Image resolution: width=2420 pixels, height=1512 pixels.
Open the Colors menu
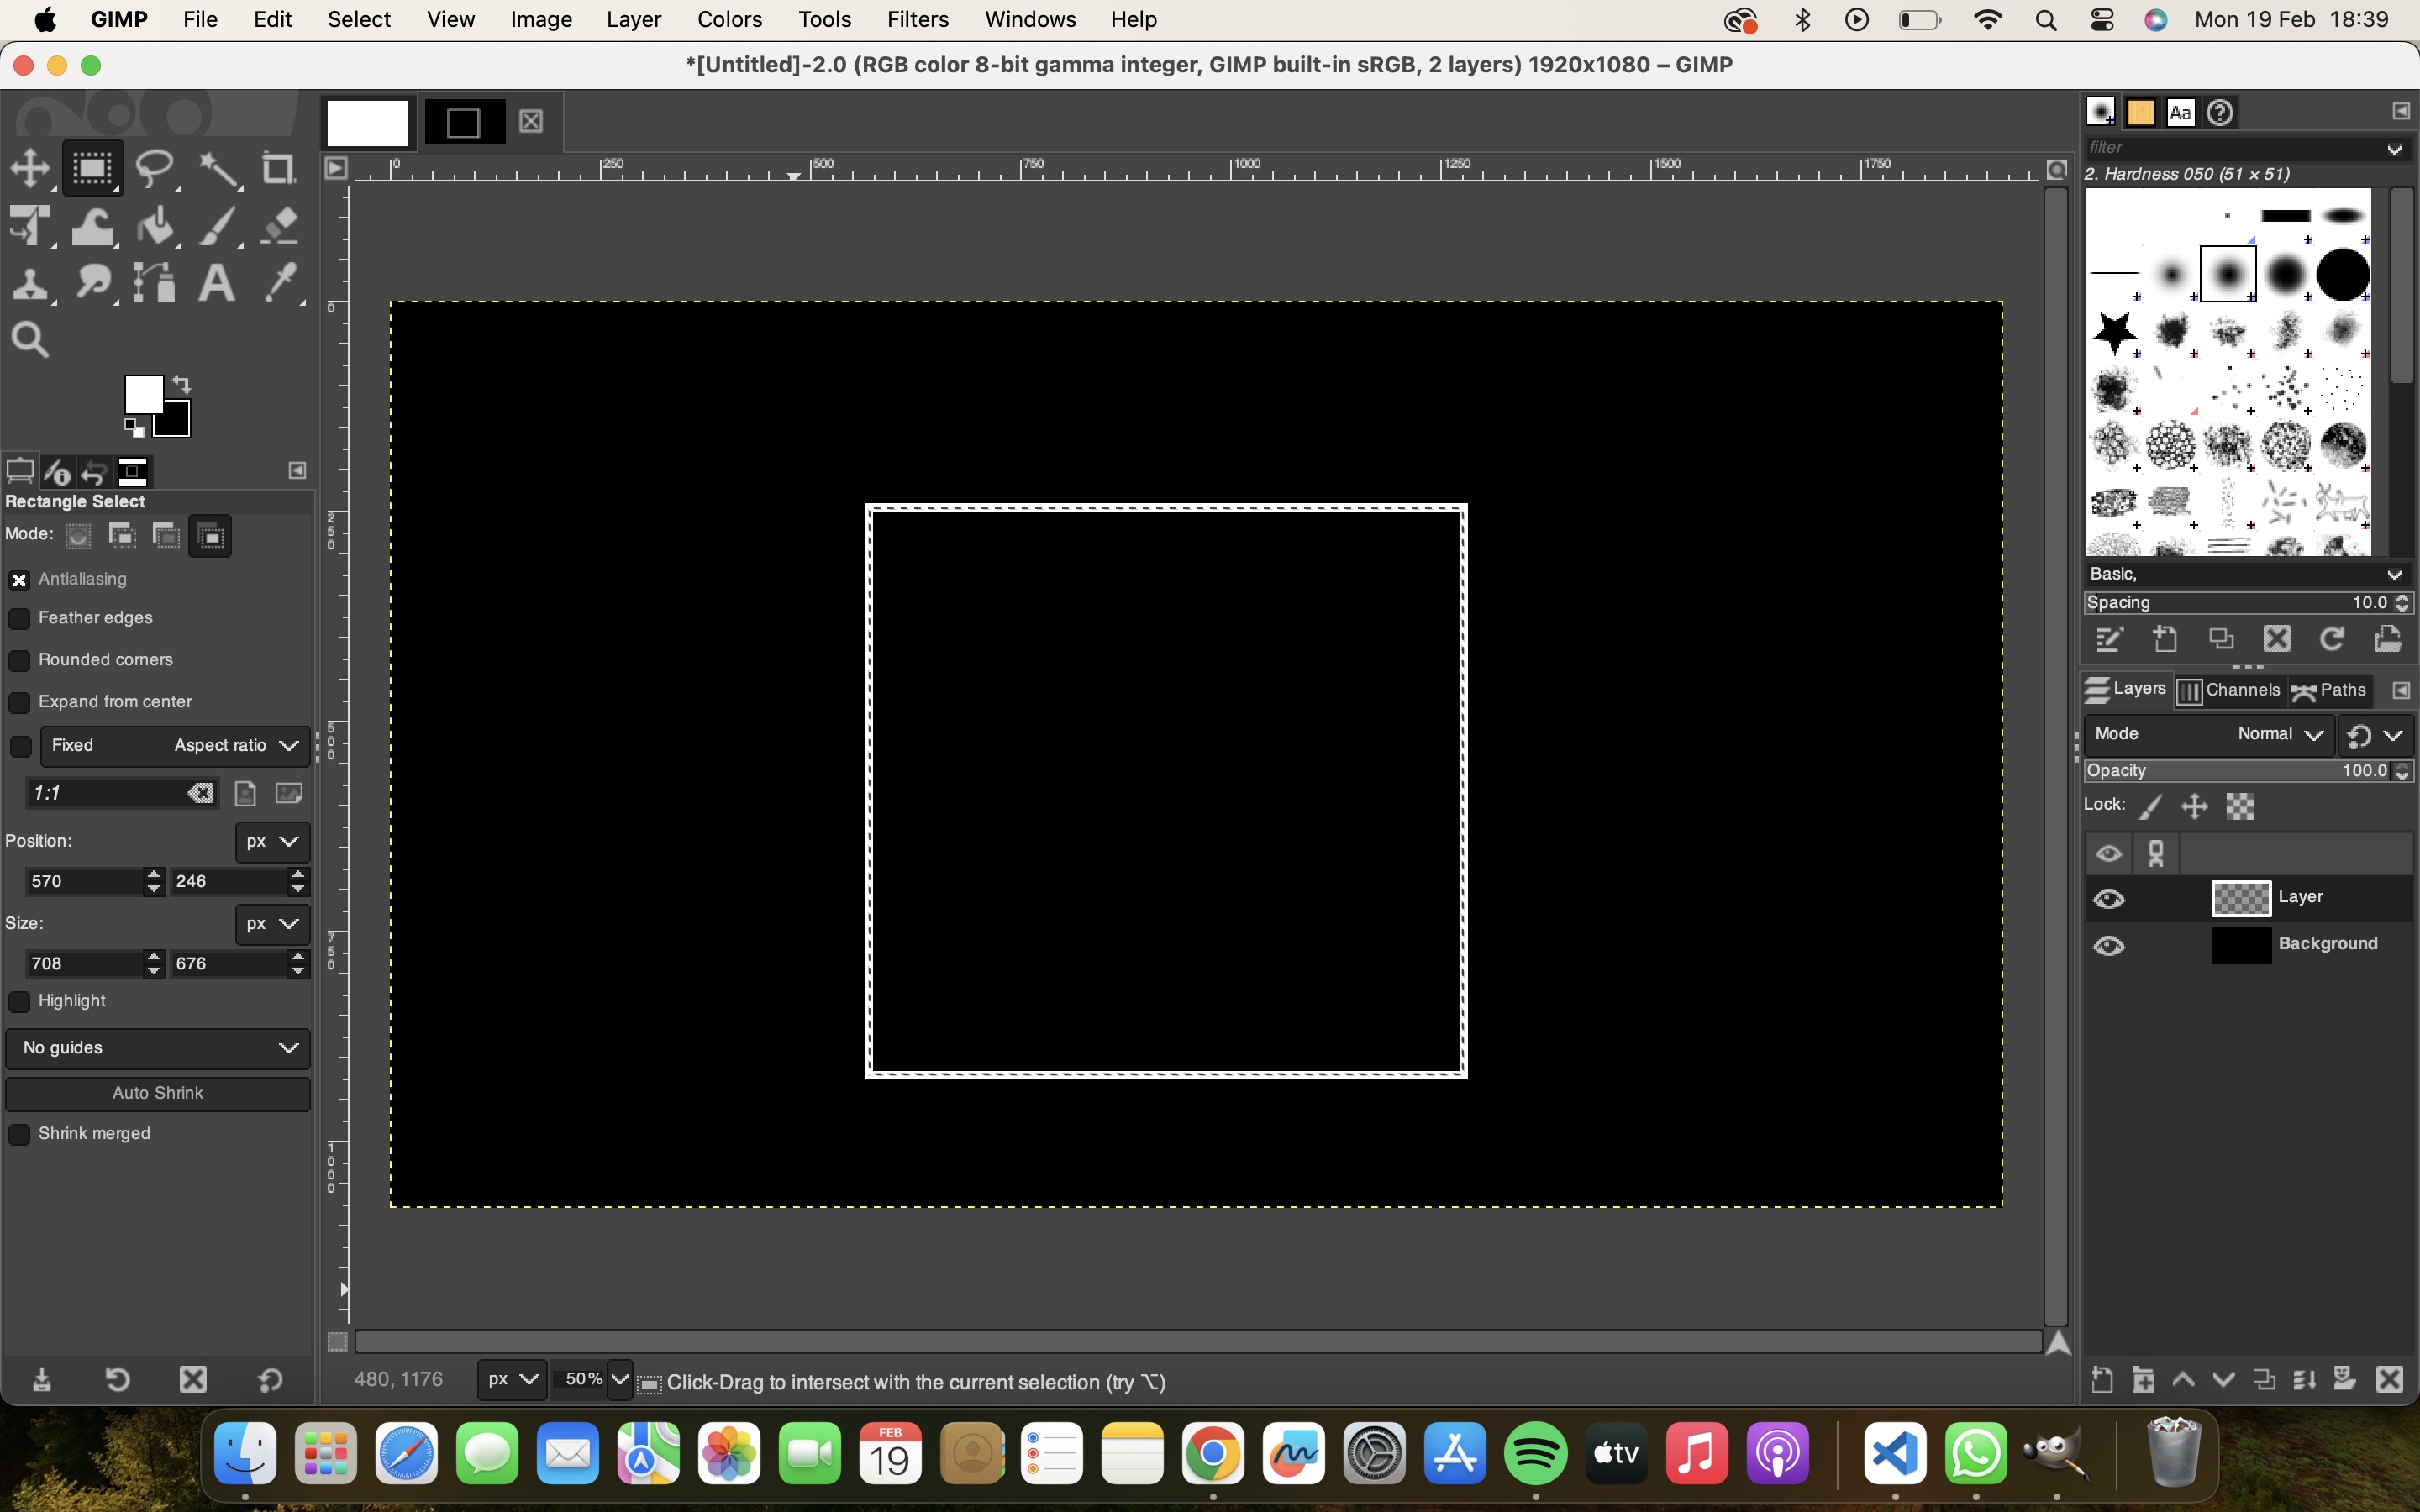pos(729,20)
